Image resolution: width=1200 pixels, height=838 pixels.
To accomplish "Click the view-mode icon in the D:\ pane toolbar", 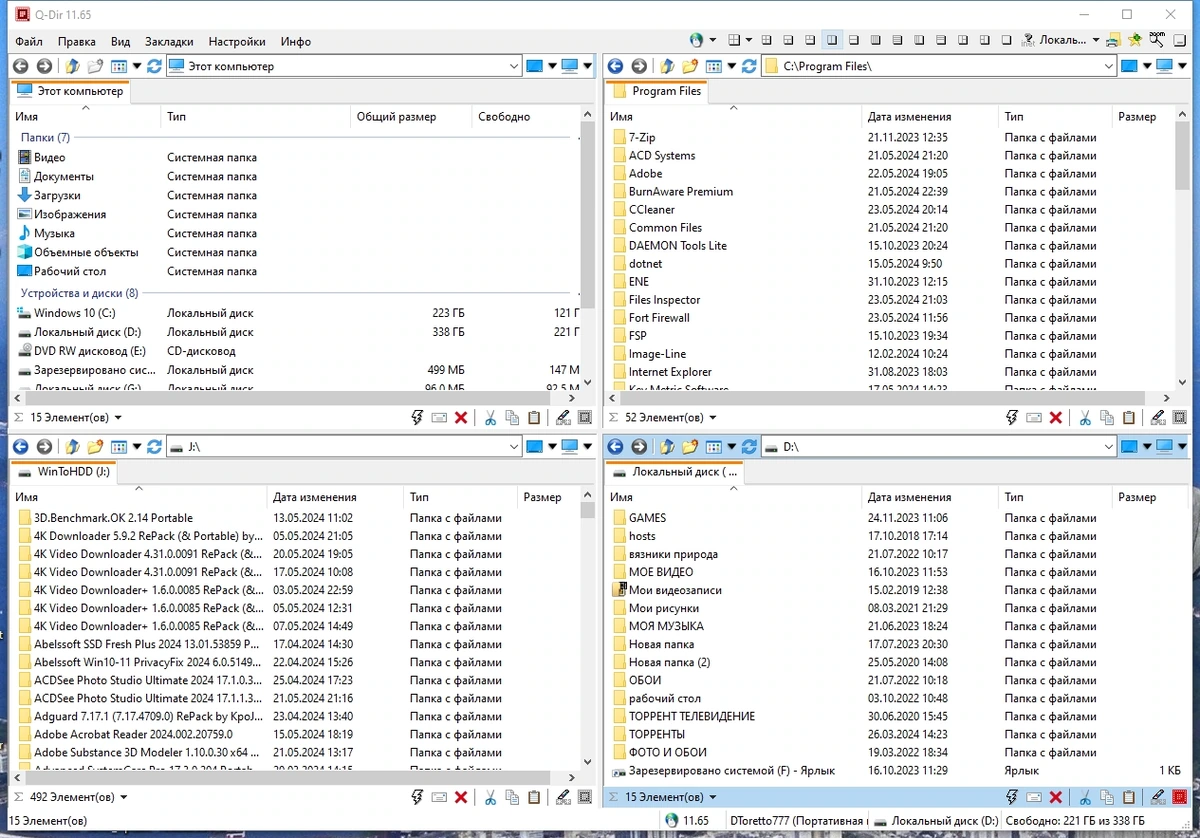I will [x=713, y=446].
